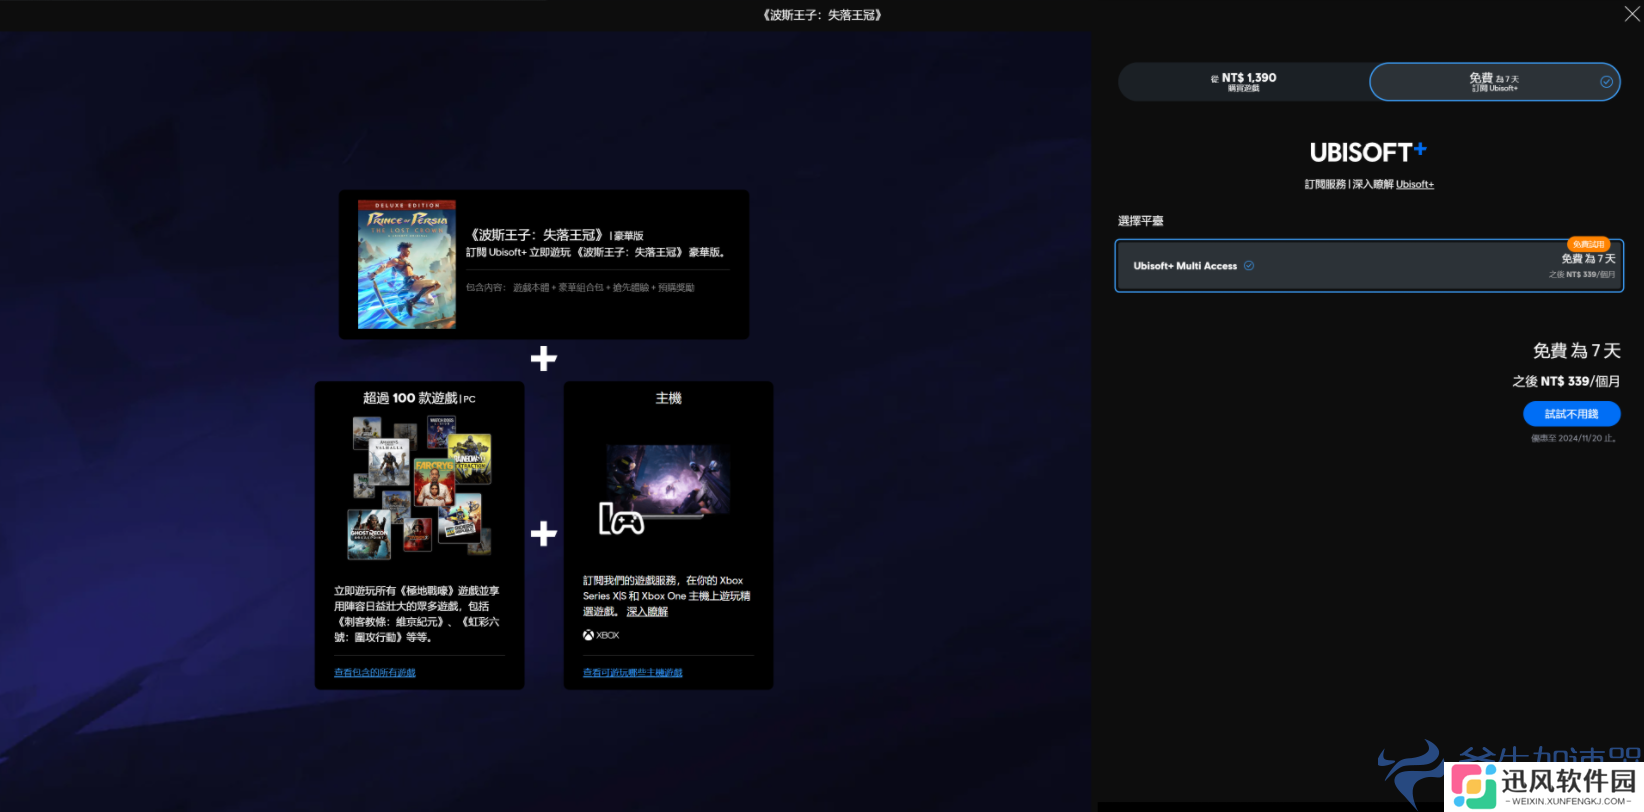Click the blue free trial button
This screenshot has width=1644, height=812.
click(x=1571, y=413)
